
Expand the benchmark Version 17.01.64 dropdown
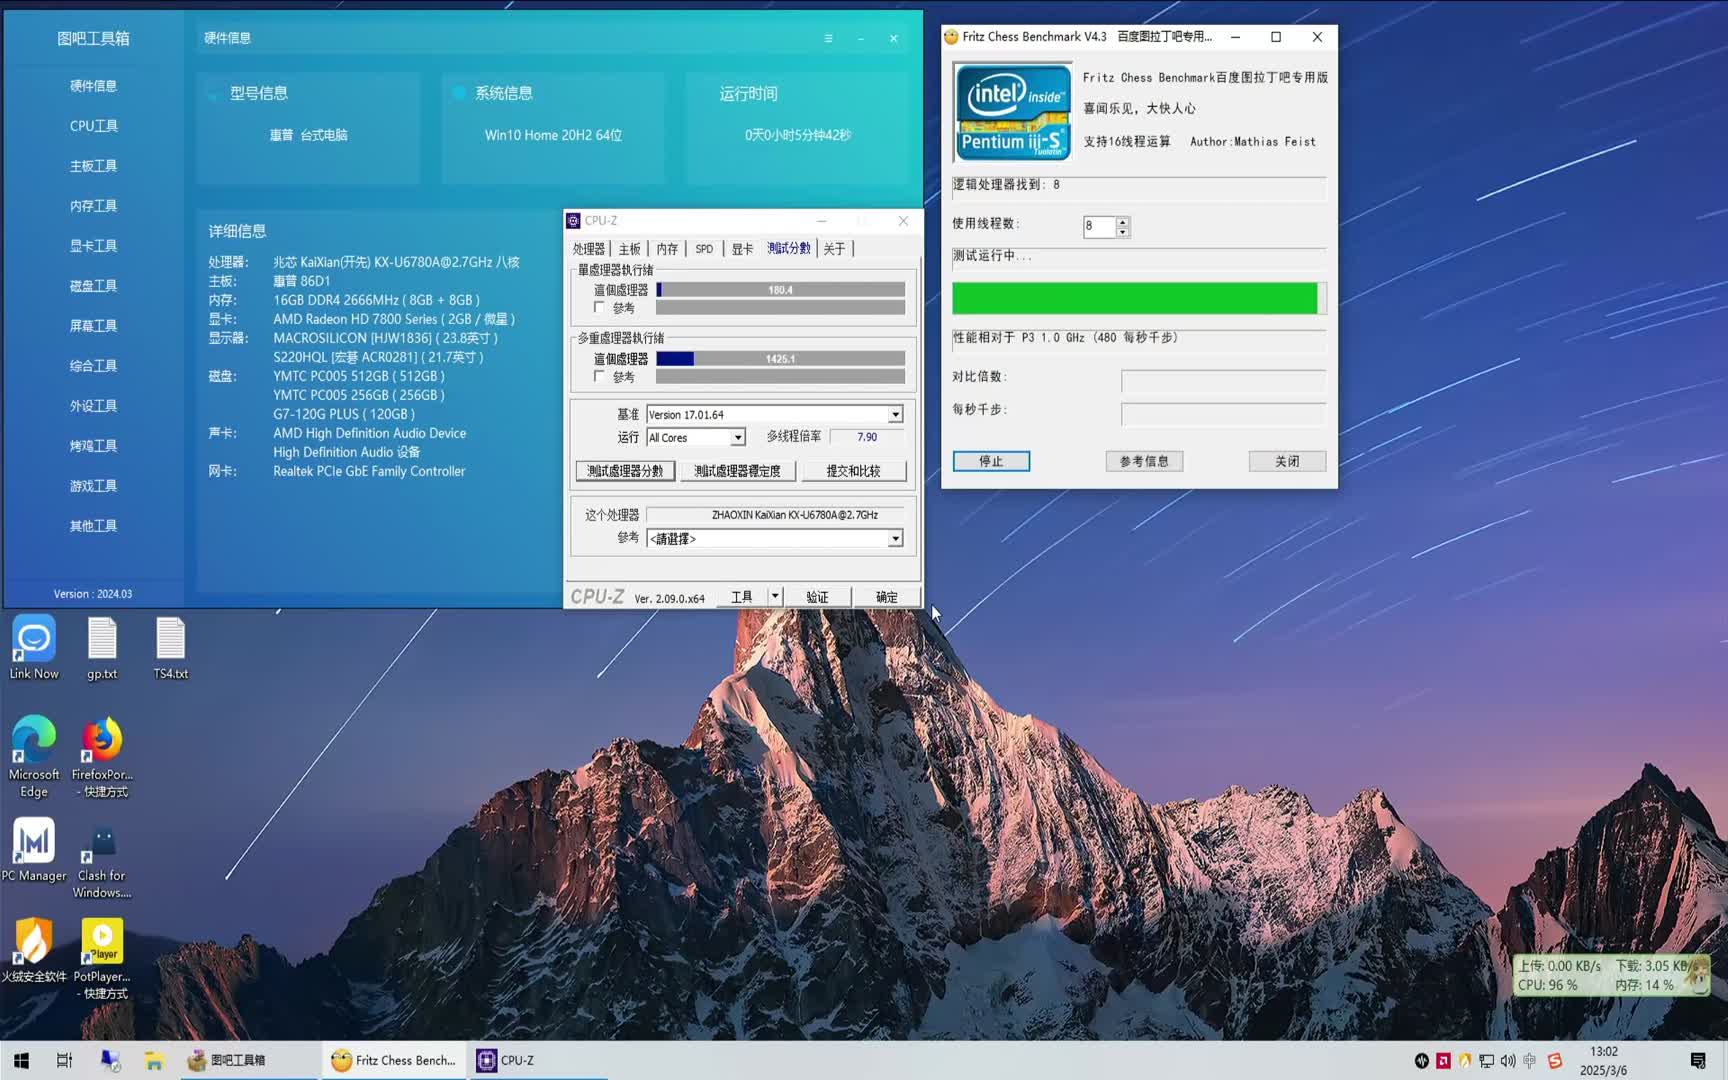895,415
